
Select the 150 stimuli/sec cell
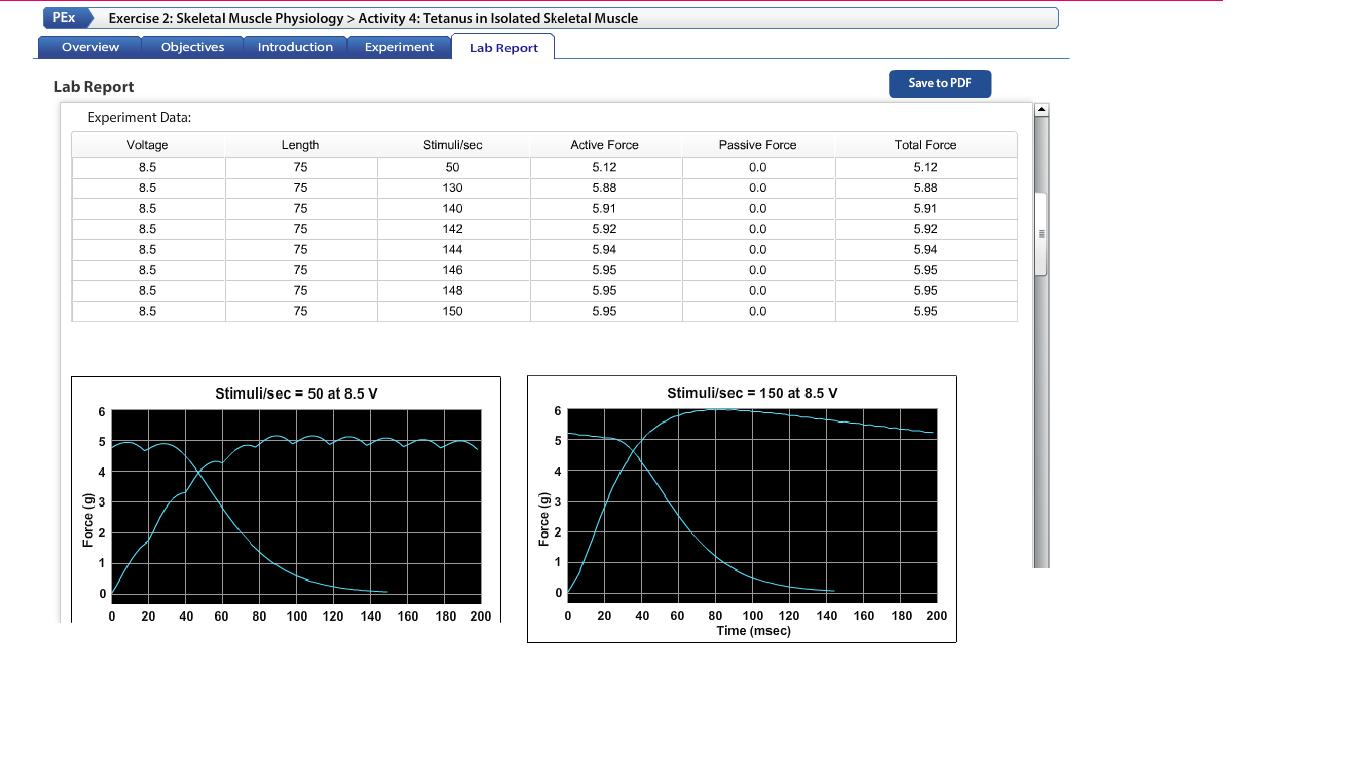(x=453, y=311)
